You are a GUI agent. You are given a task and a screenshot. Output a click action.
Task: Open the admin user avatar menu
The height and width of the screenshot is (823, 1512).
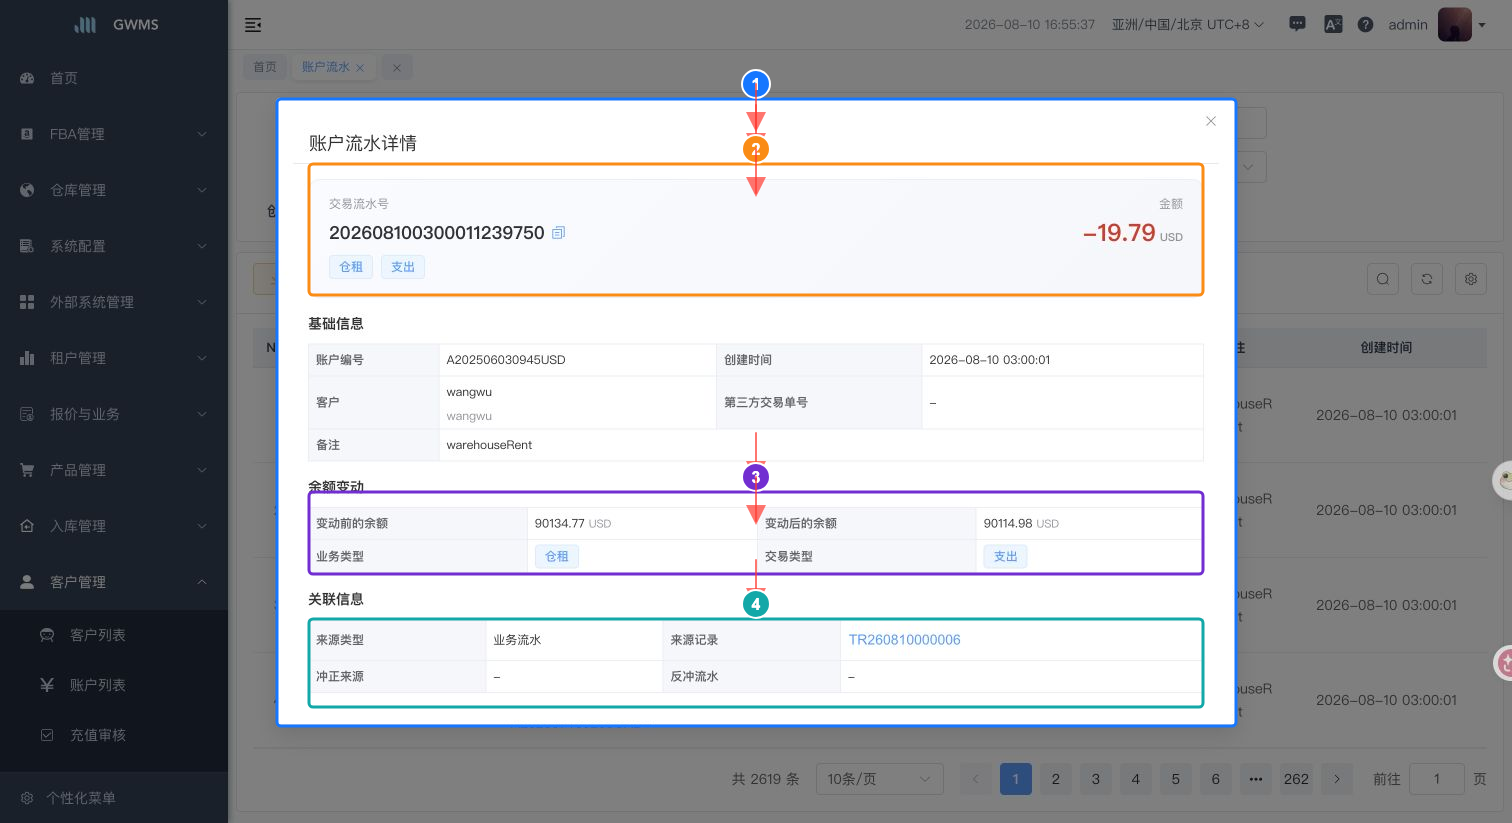click(x=1455, y=24)
